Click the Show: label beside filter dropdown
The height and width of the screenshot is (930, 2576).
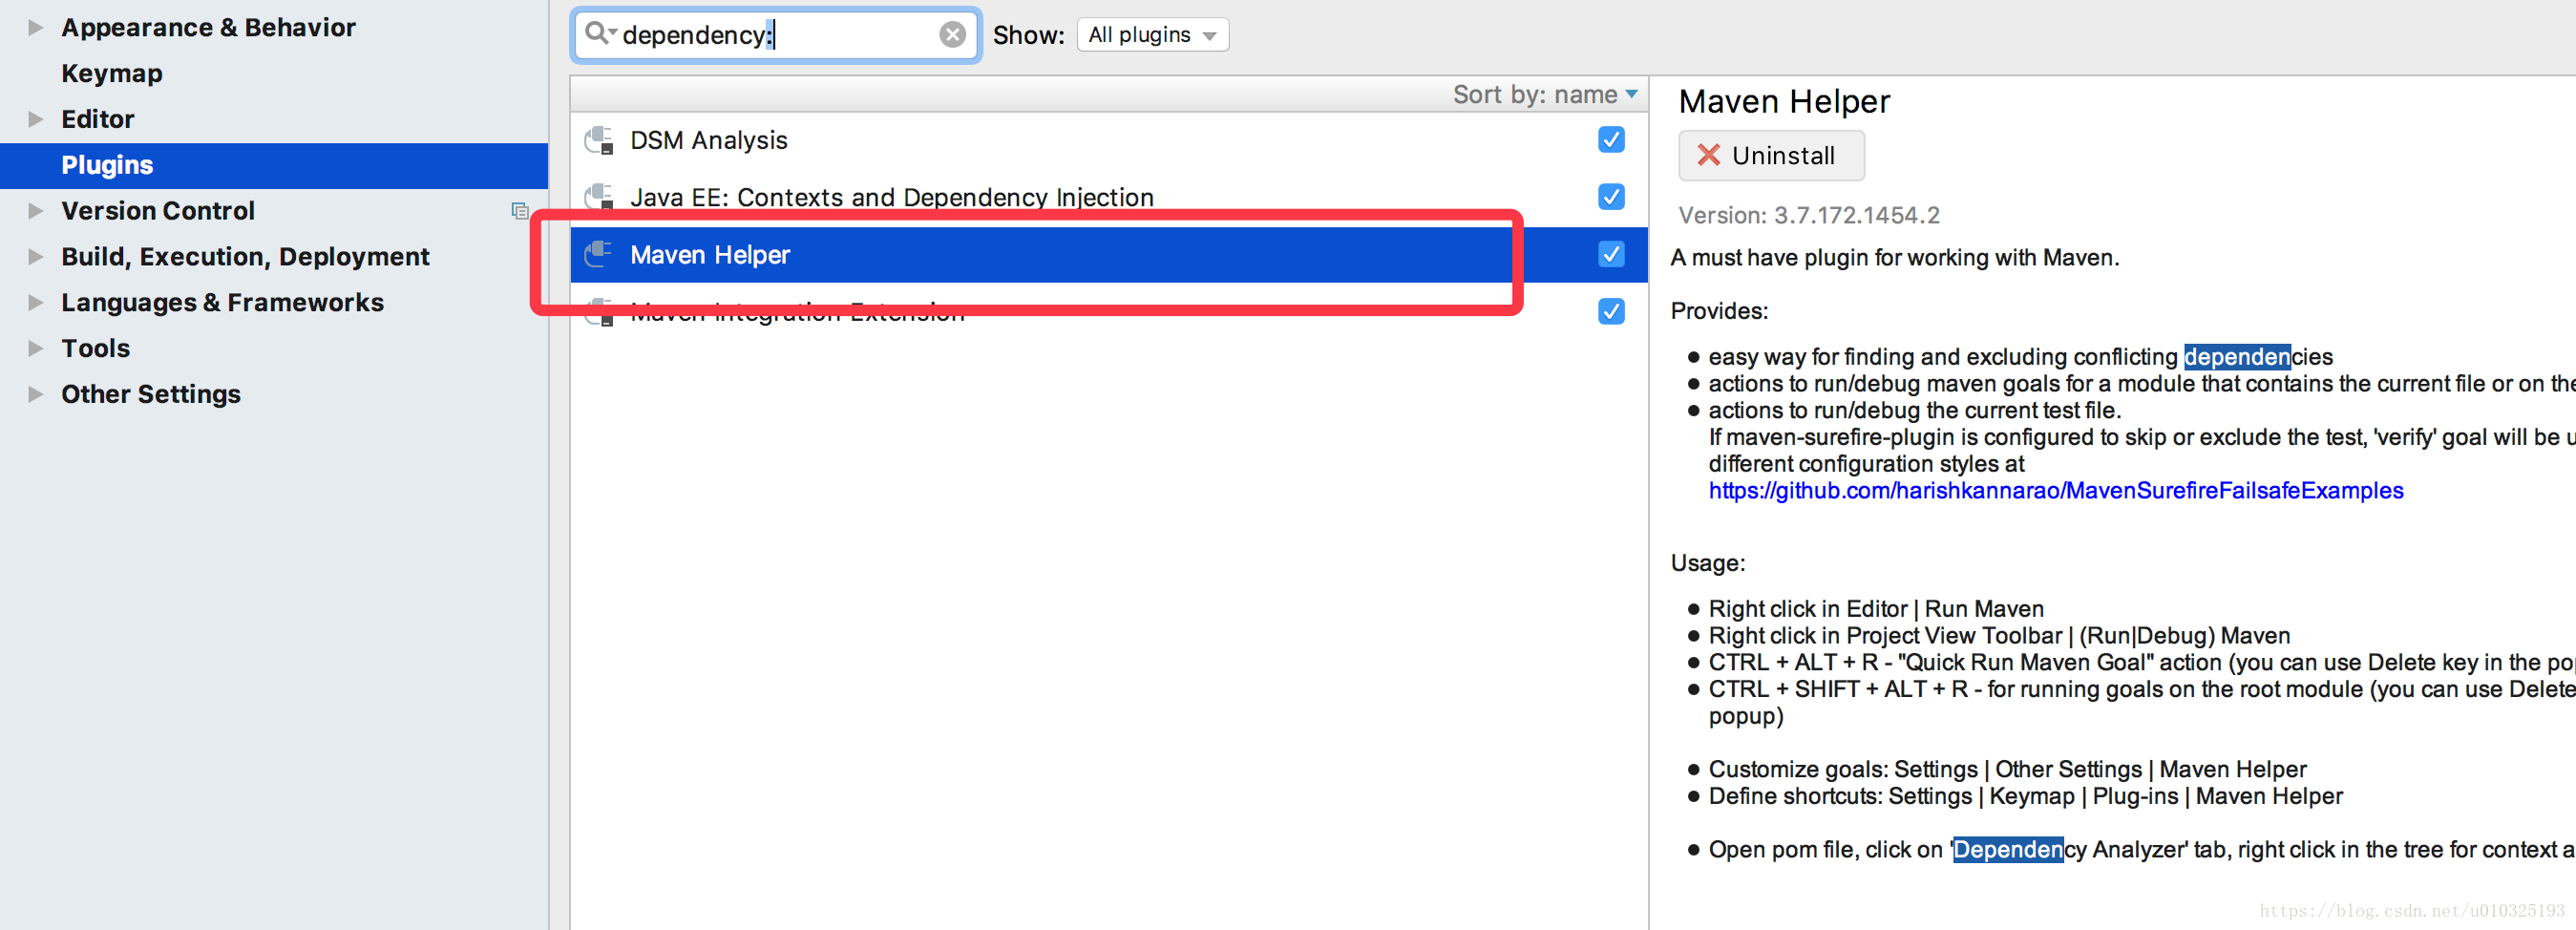click(1028, 35)
